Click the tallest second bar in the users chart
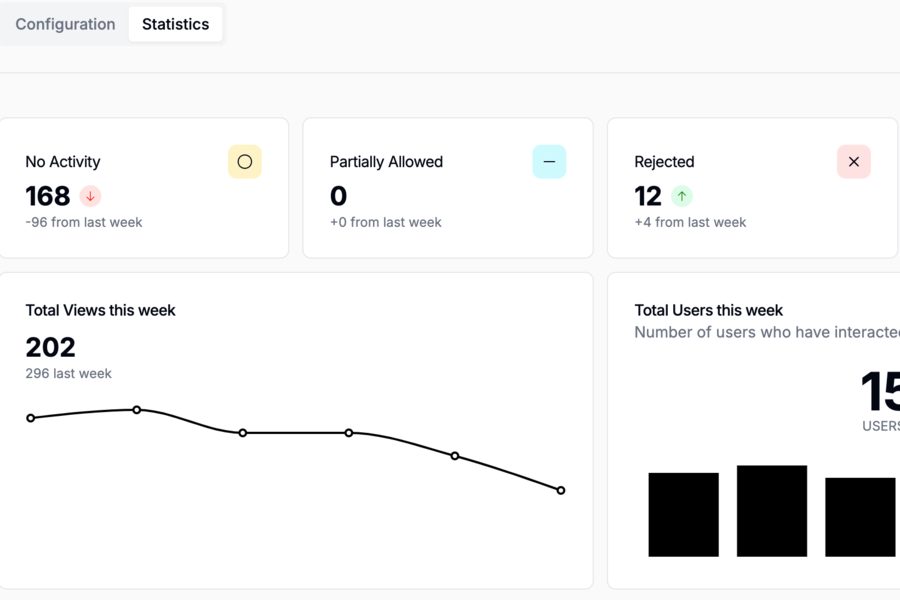Image resolution: width=900 pixels, height=600 pixels. 772,511
